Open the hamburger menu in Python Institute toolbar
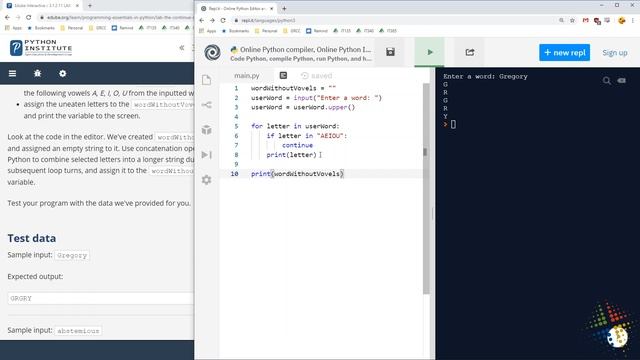This screenshot has width=640, height=360. 13,73
